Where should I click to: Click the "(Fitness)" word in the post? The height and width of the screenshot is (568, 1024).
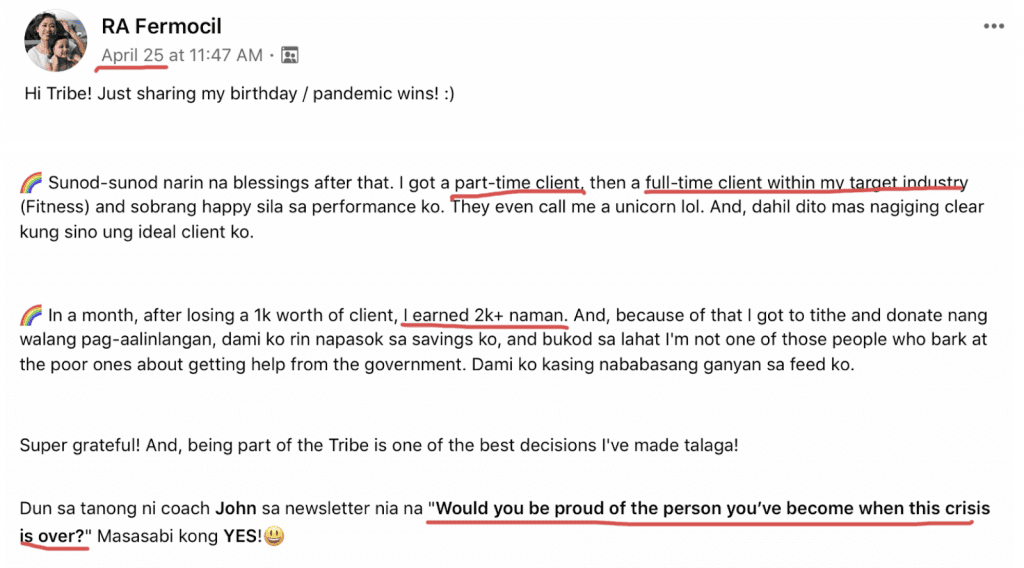coord(55,208)
